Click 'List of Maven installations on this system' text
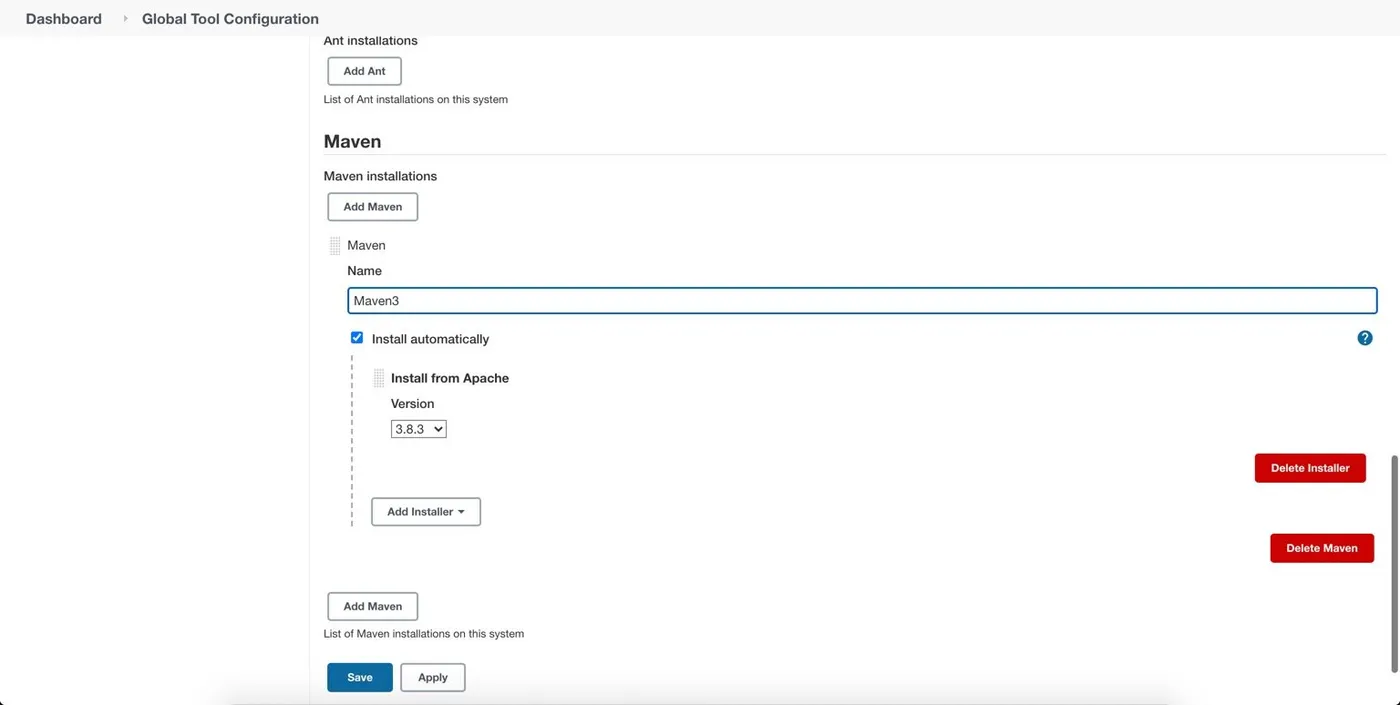Viewport: 1400px width, 705px height. pos(424,634)
